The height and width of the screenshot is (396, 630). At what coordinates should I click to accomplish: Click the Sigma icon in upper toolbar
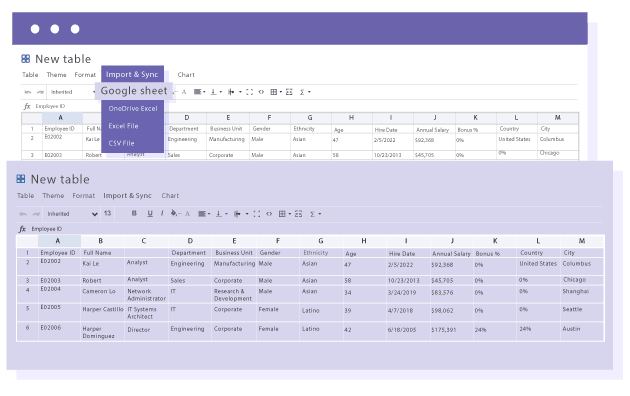pos(302,92)
